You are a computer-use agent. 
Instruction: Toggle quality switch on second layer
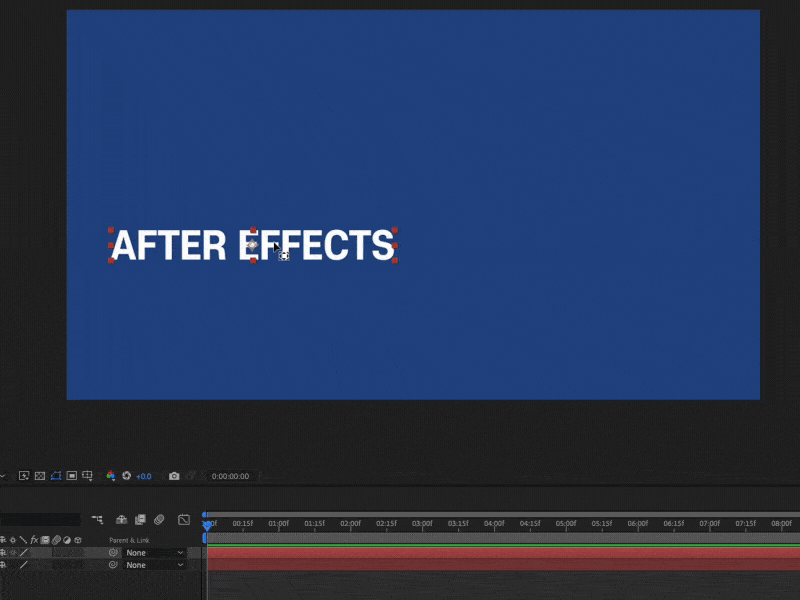23,565
